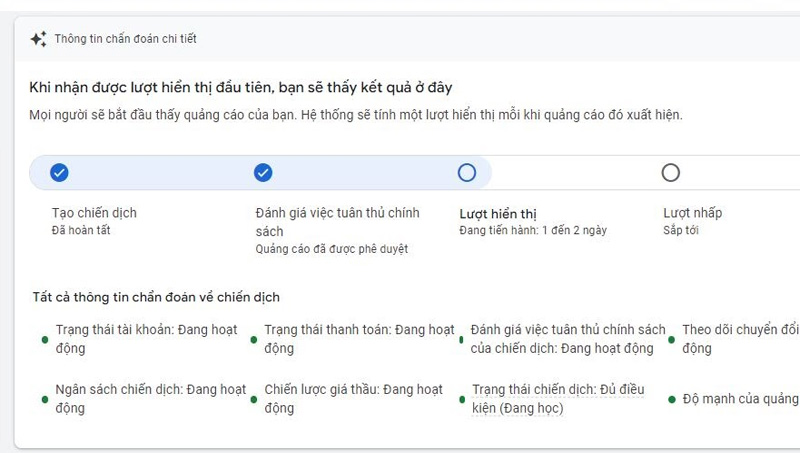Select the 'Tạo chiến dịch' step label
Image resolution: width=800 pixels, height=453 pixels.
tap(94, 213)
